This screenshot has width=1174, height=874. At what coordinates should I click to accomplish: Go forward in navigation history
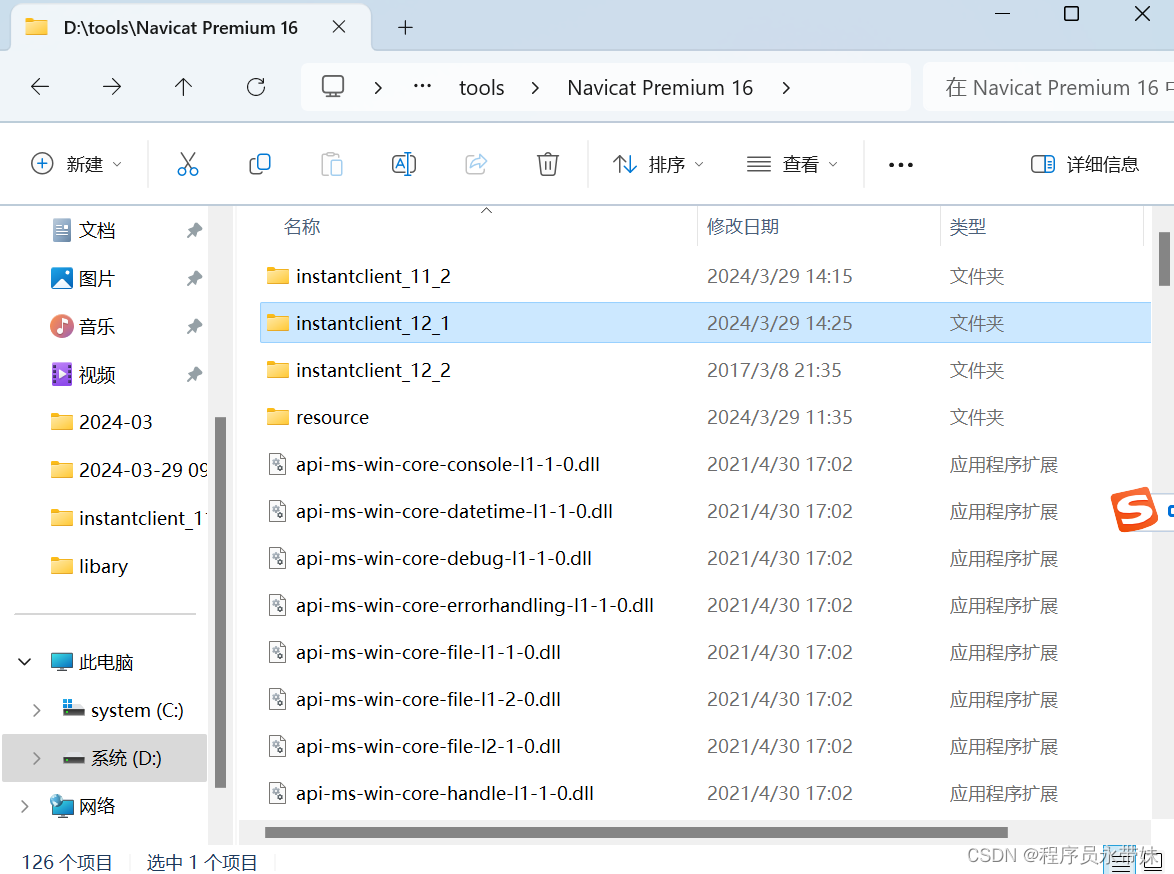click(x=112, y=87)
